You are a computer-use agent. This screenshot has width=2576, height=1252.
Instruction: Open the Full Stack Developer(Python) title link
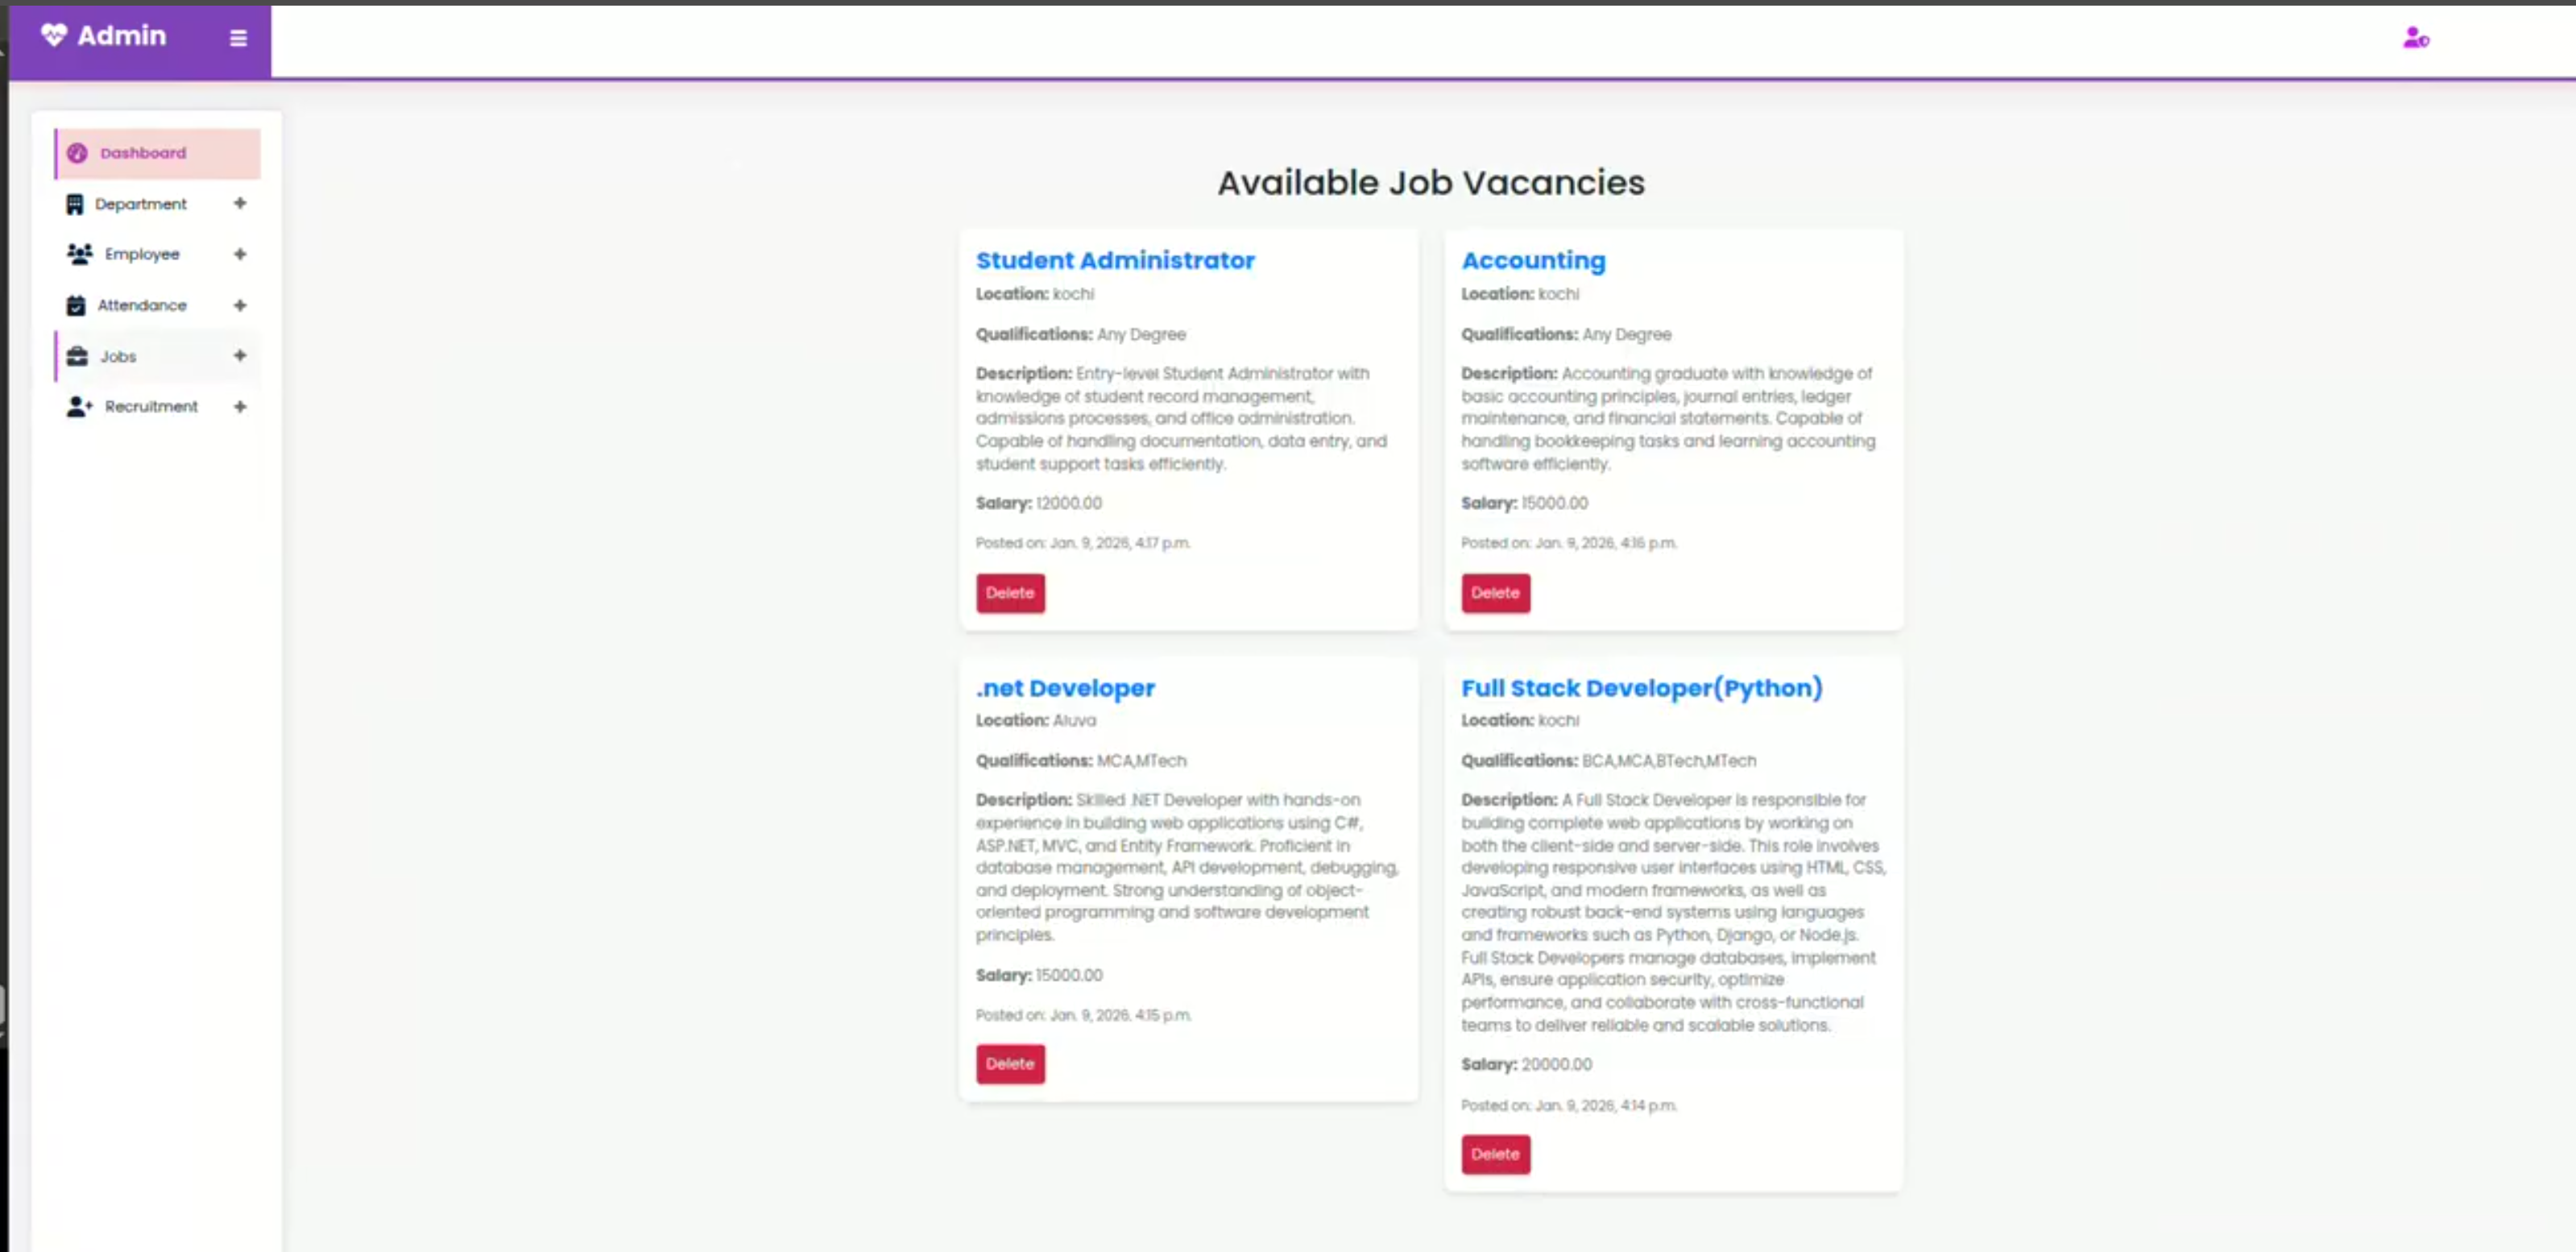pos(1641,688)
